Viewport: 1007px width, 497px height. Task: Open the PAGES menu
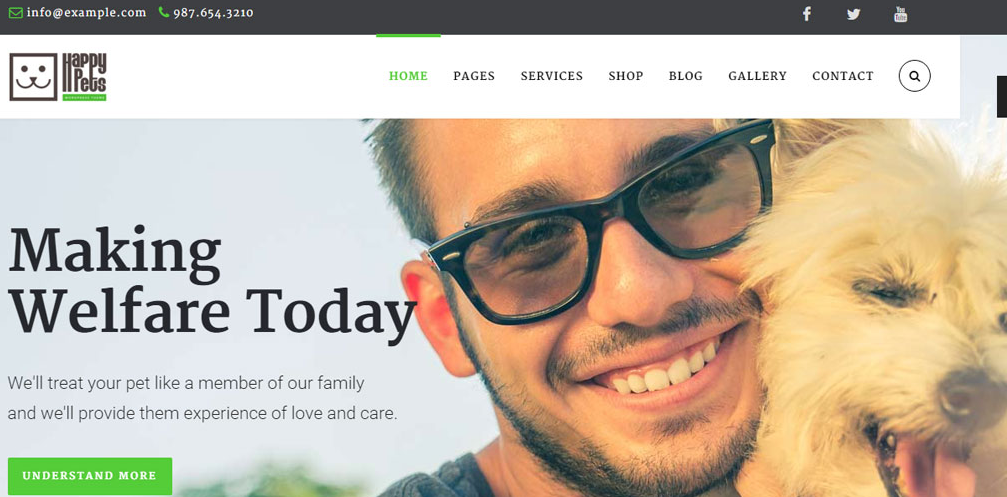click(x=474, y=76)
